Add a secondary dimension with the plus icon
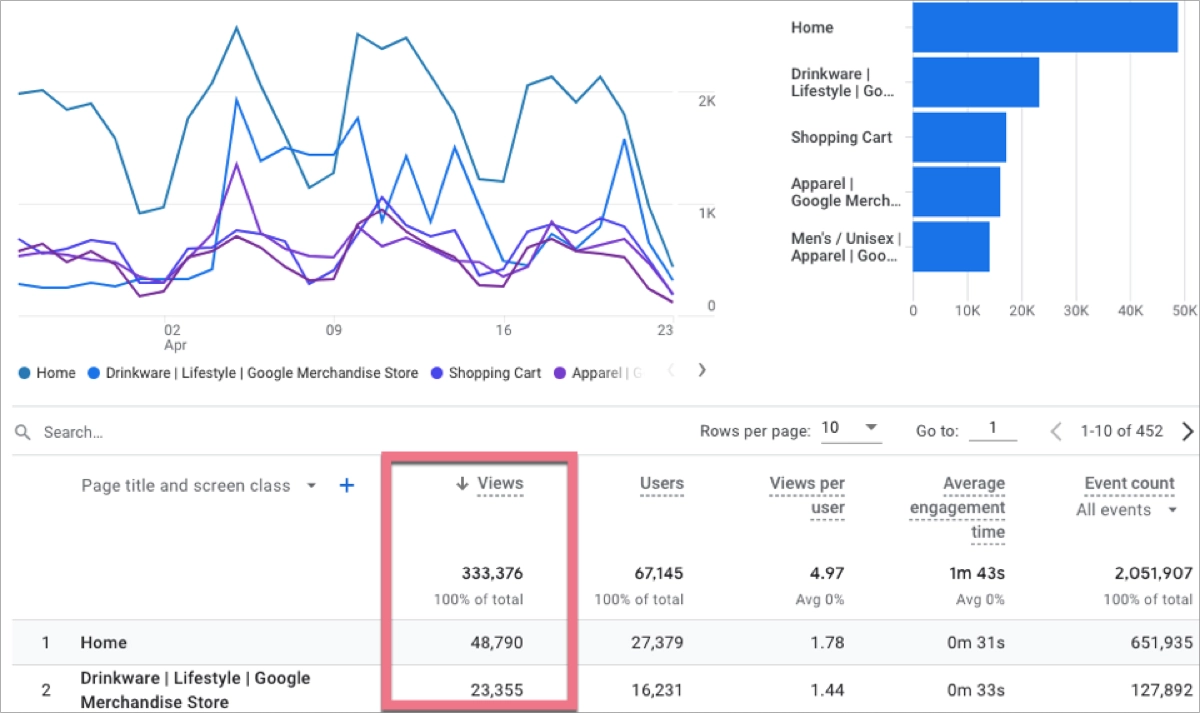 click(x=346, y=485)
